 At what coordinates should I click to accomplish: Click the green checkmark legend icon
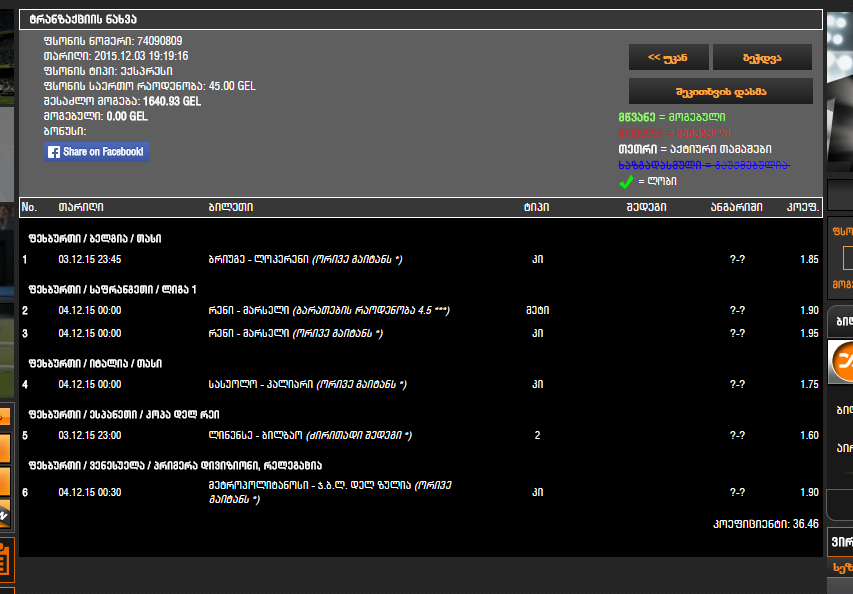tap(623, 182)
